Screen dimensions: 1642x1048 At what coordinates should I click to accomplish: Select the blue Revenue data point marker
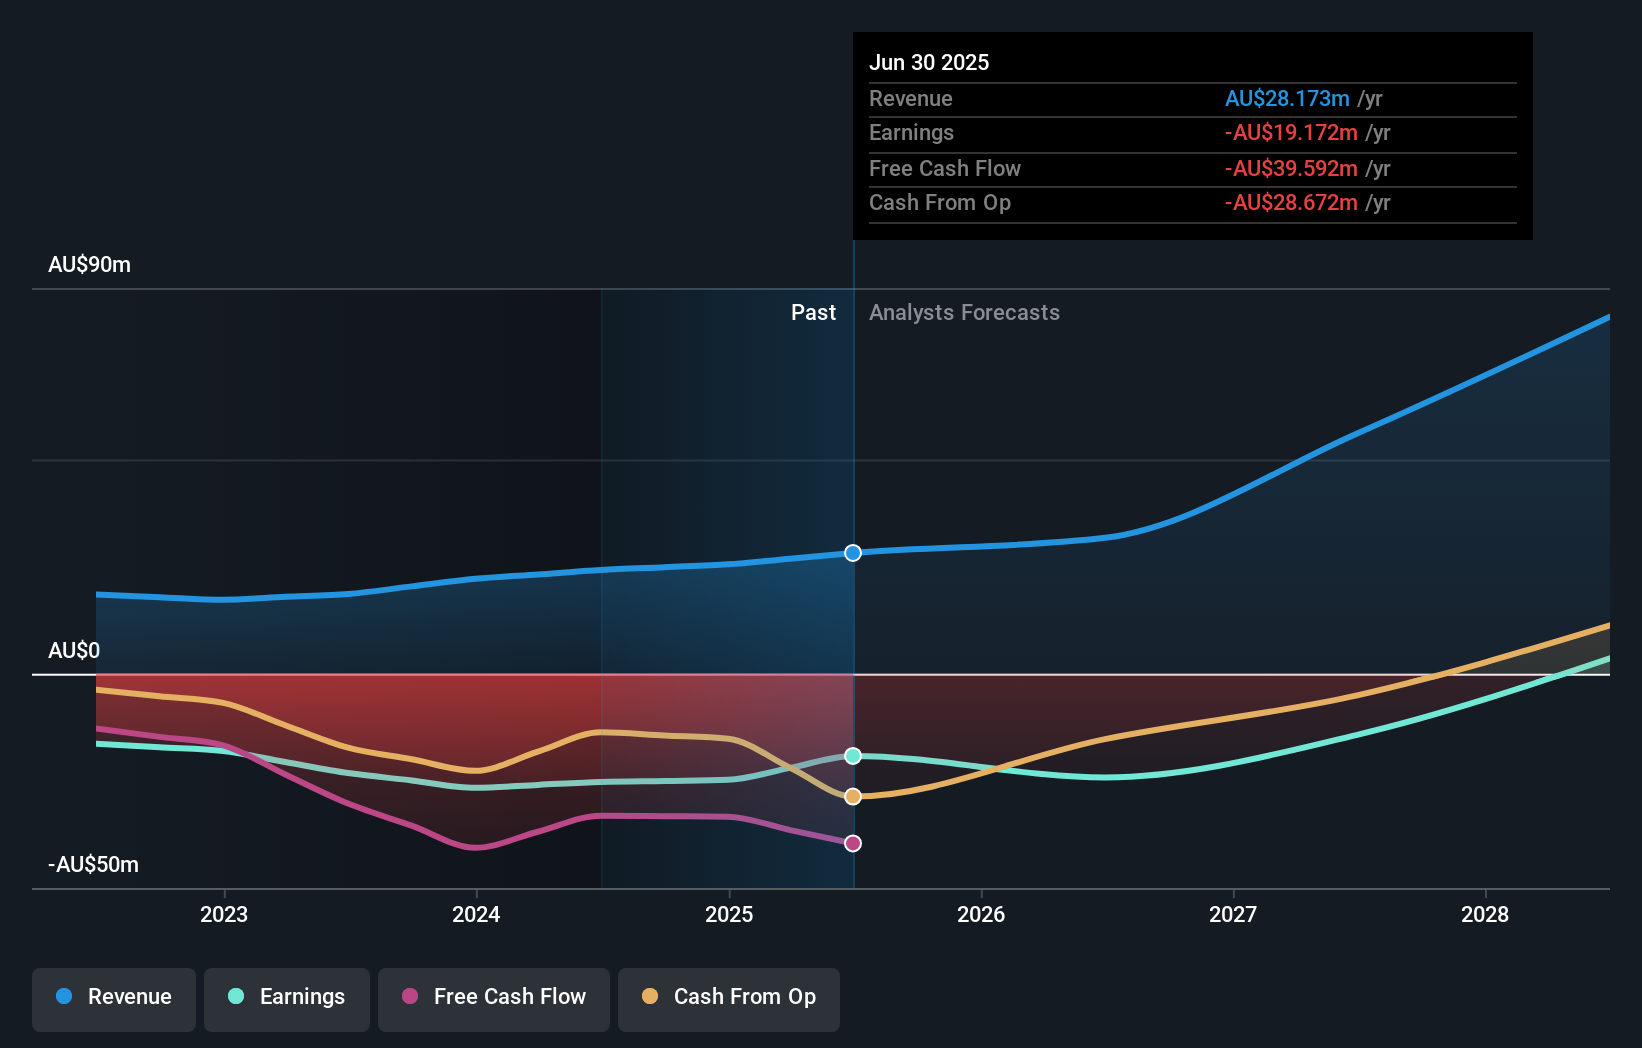coord(852,553)
